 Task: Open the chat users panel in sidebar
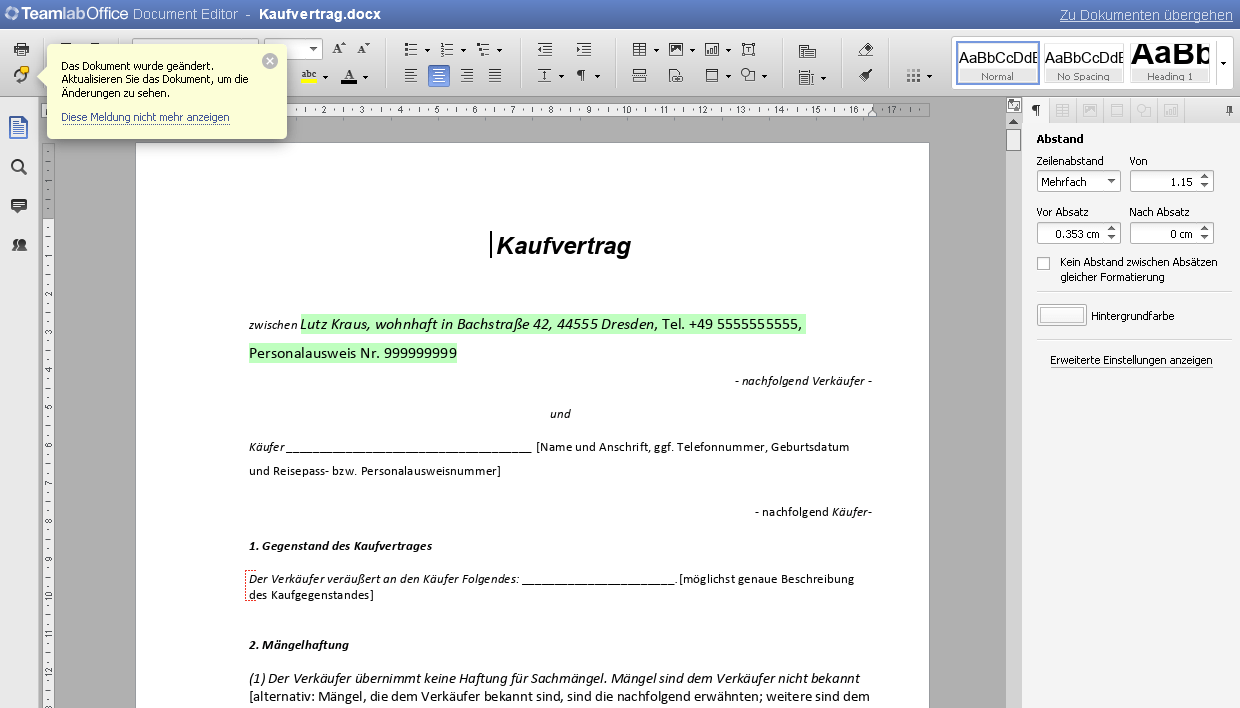[19, 244]
